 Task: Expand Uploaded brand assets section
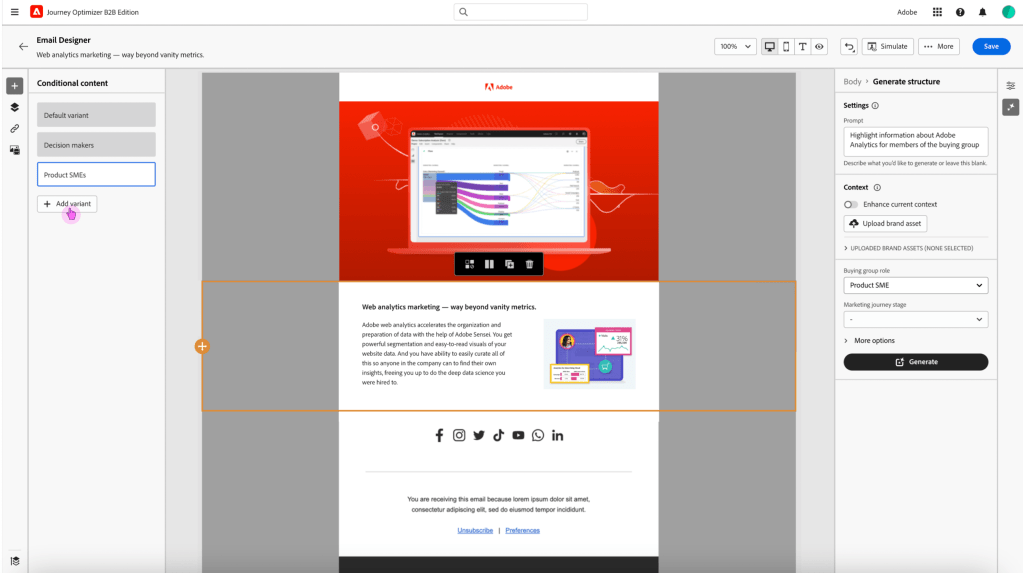coord(908,248)
